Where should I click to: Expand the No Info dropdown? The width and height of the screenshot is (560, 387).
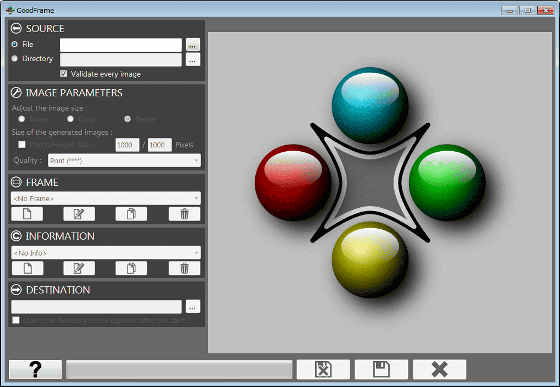tap(106, 253)
